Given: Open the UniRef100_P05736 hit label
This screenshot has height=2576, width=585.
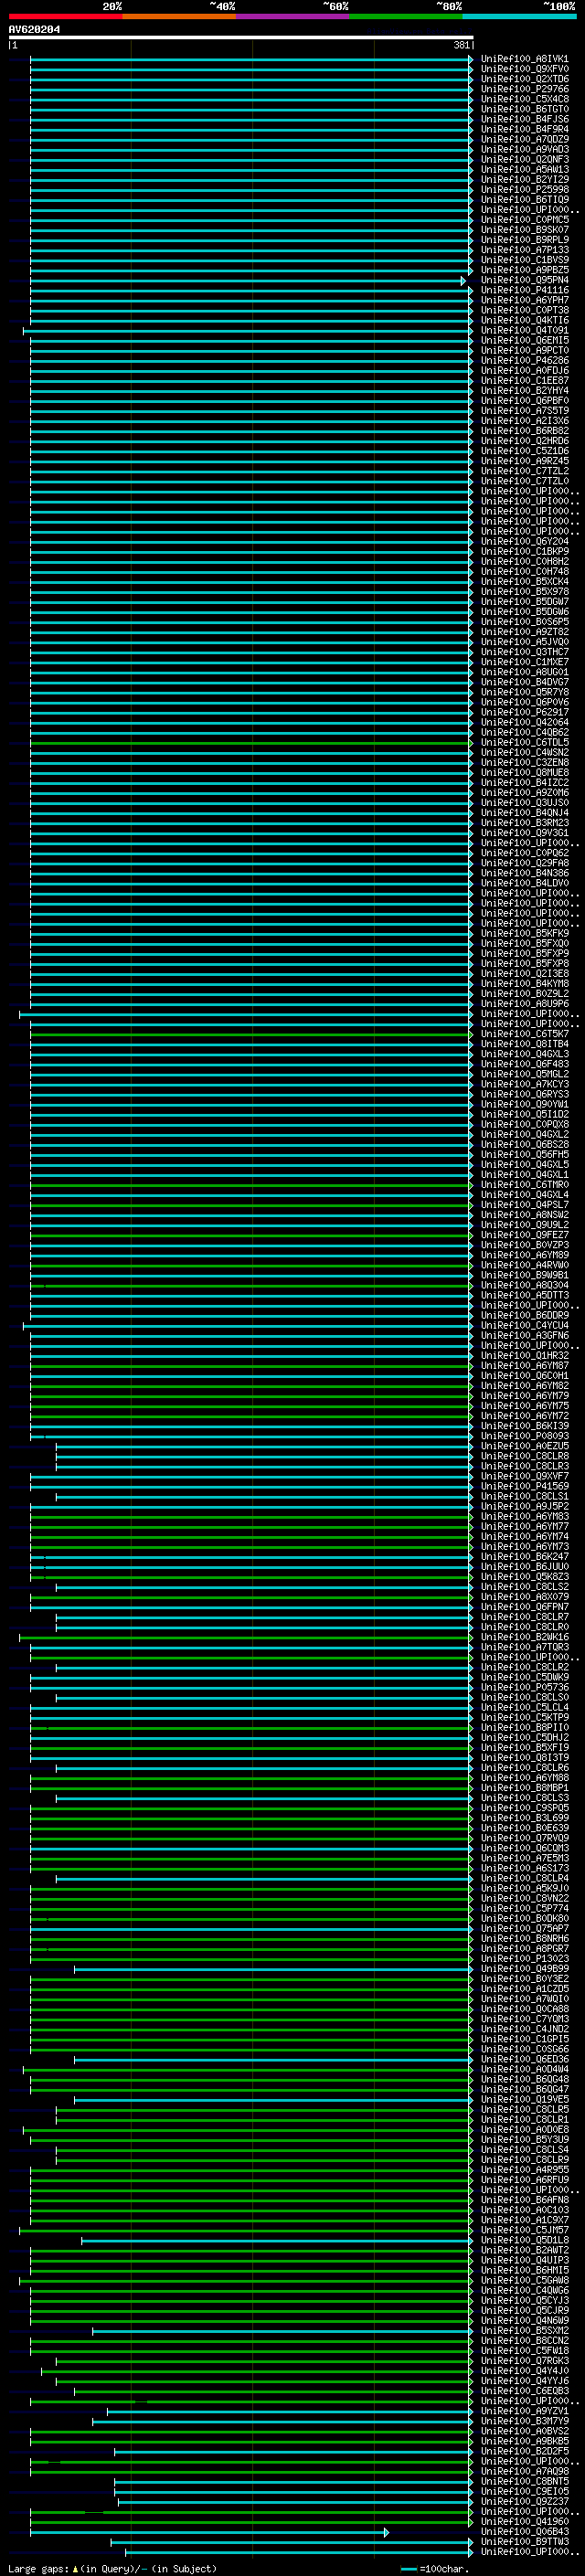Looking at the screenshot, I should [x=524, y=1687].
